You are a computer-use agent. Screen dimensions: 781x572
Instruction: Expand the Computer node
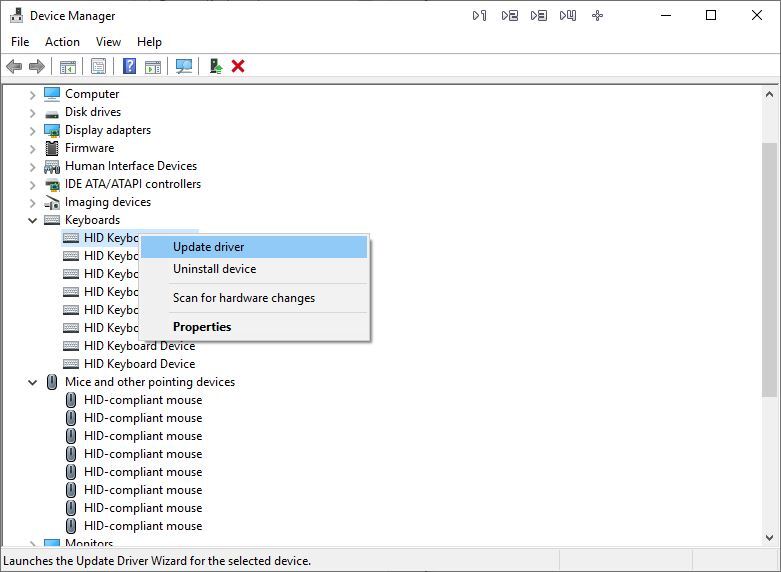32,95
